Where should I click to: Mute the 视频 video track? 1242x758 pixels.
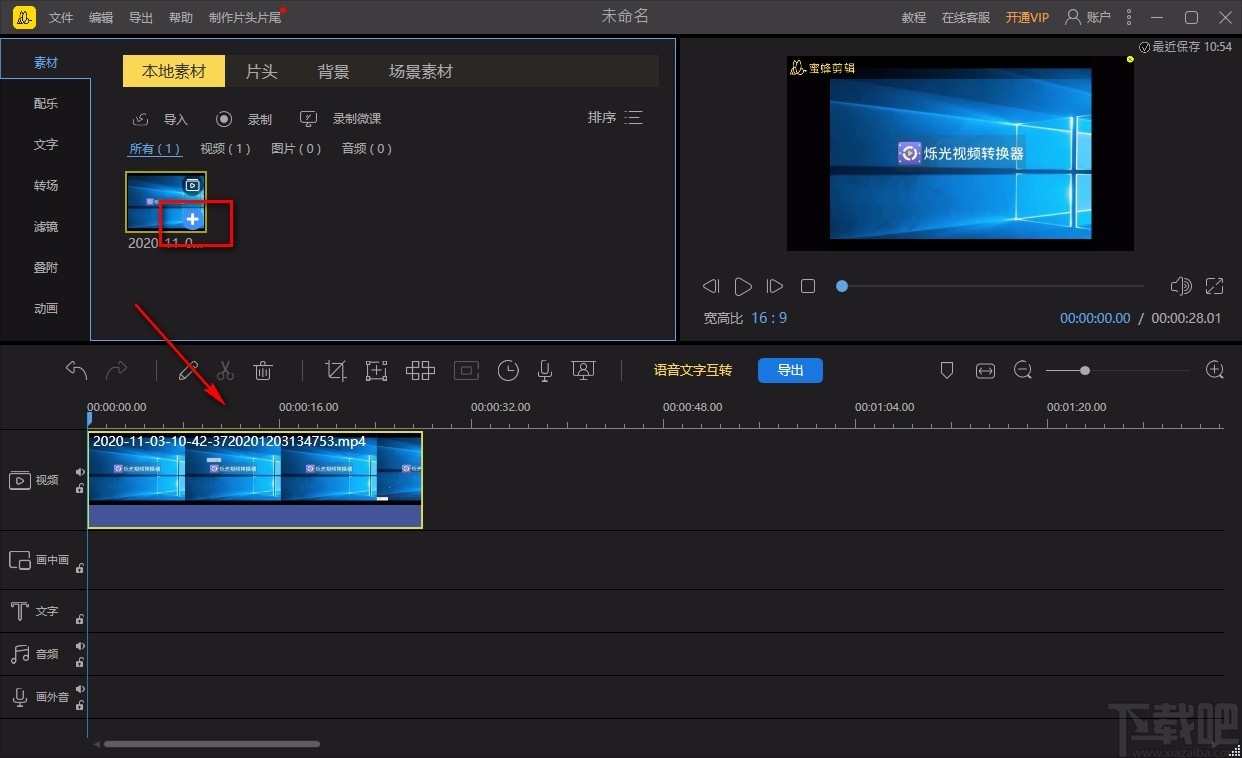(x=80, y=472)
